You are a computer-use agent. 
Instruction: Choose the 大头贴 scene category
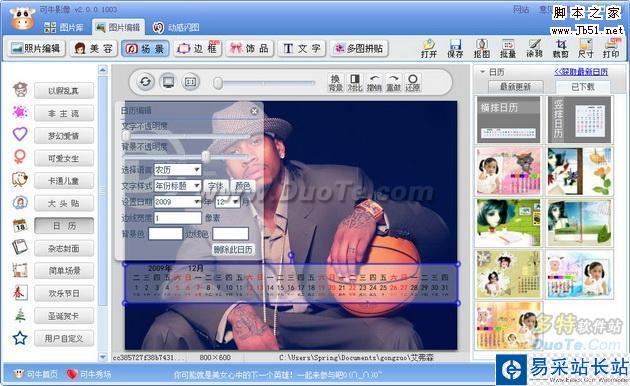(64, 203)
